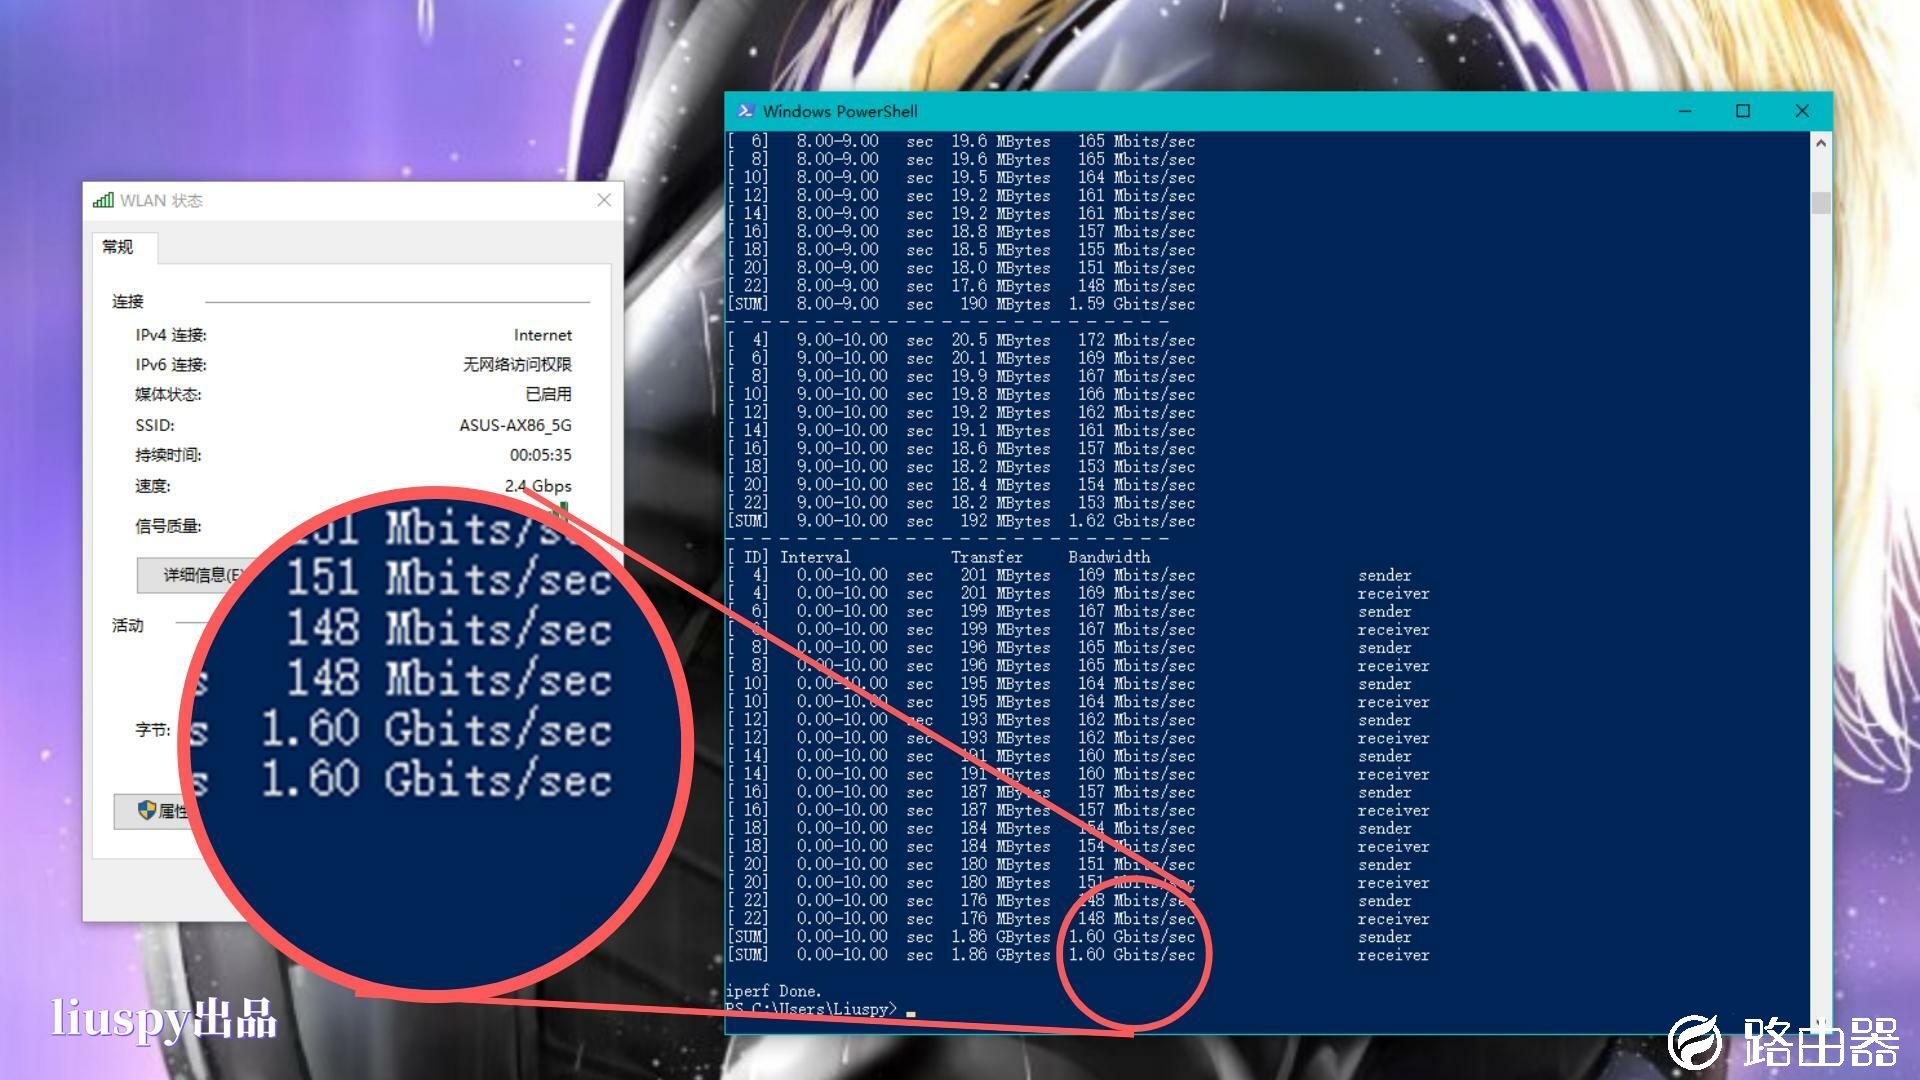Click the WLAN signal icon in status title bar

tap(103, 200)
